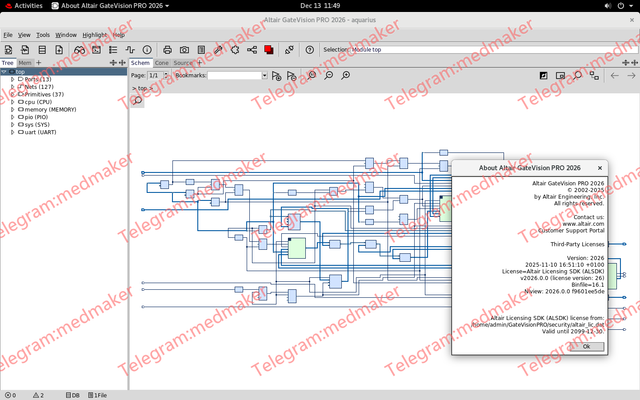Screen dimensions: 640x400
Task: Click the black square view-mode icon
Action: coord(543,76)
